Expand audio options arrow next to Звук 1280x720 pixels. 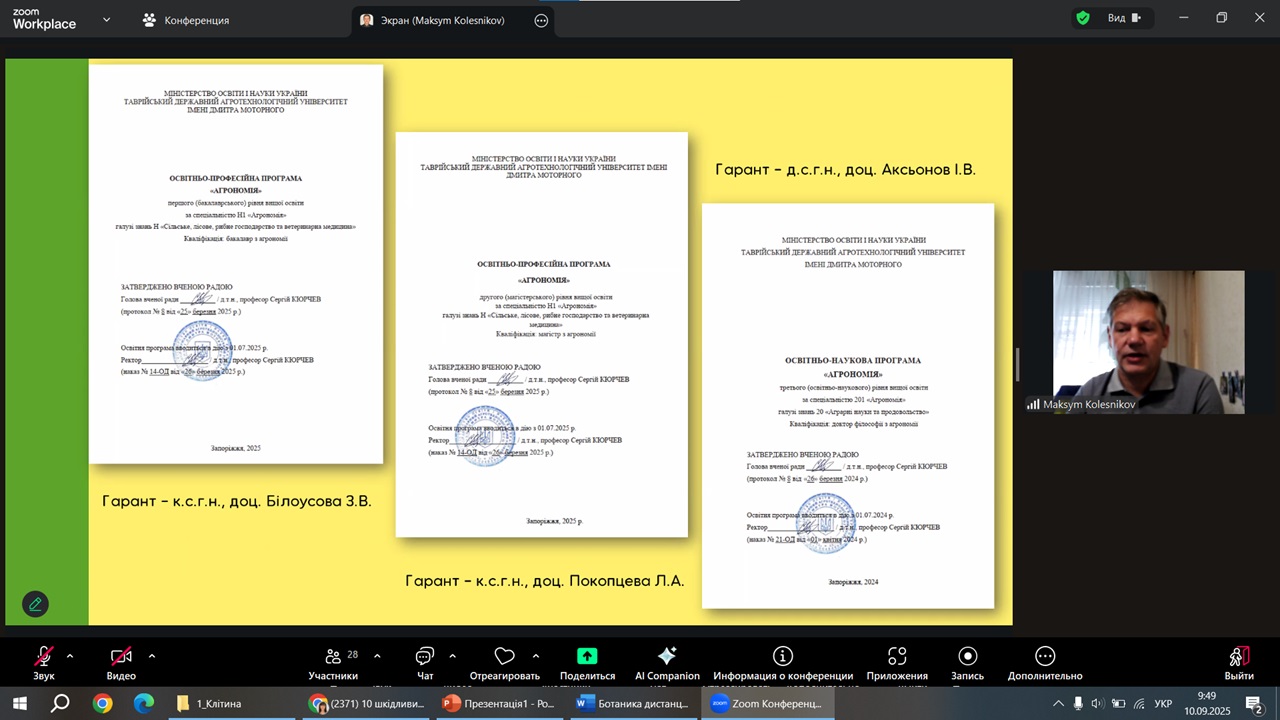70,656
